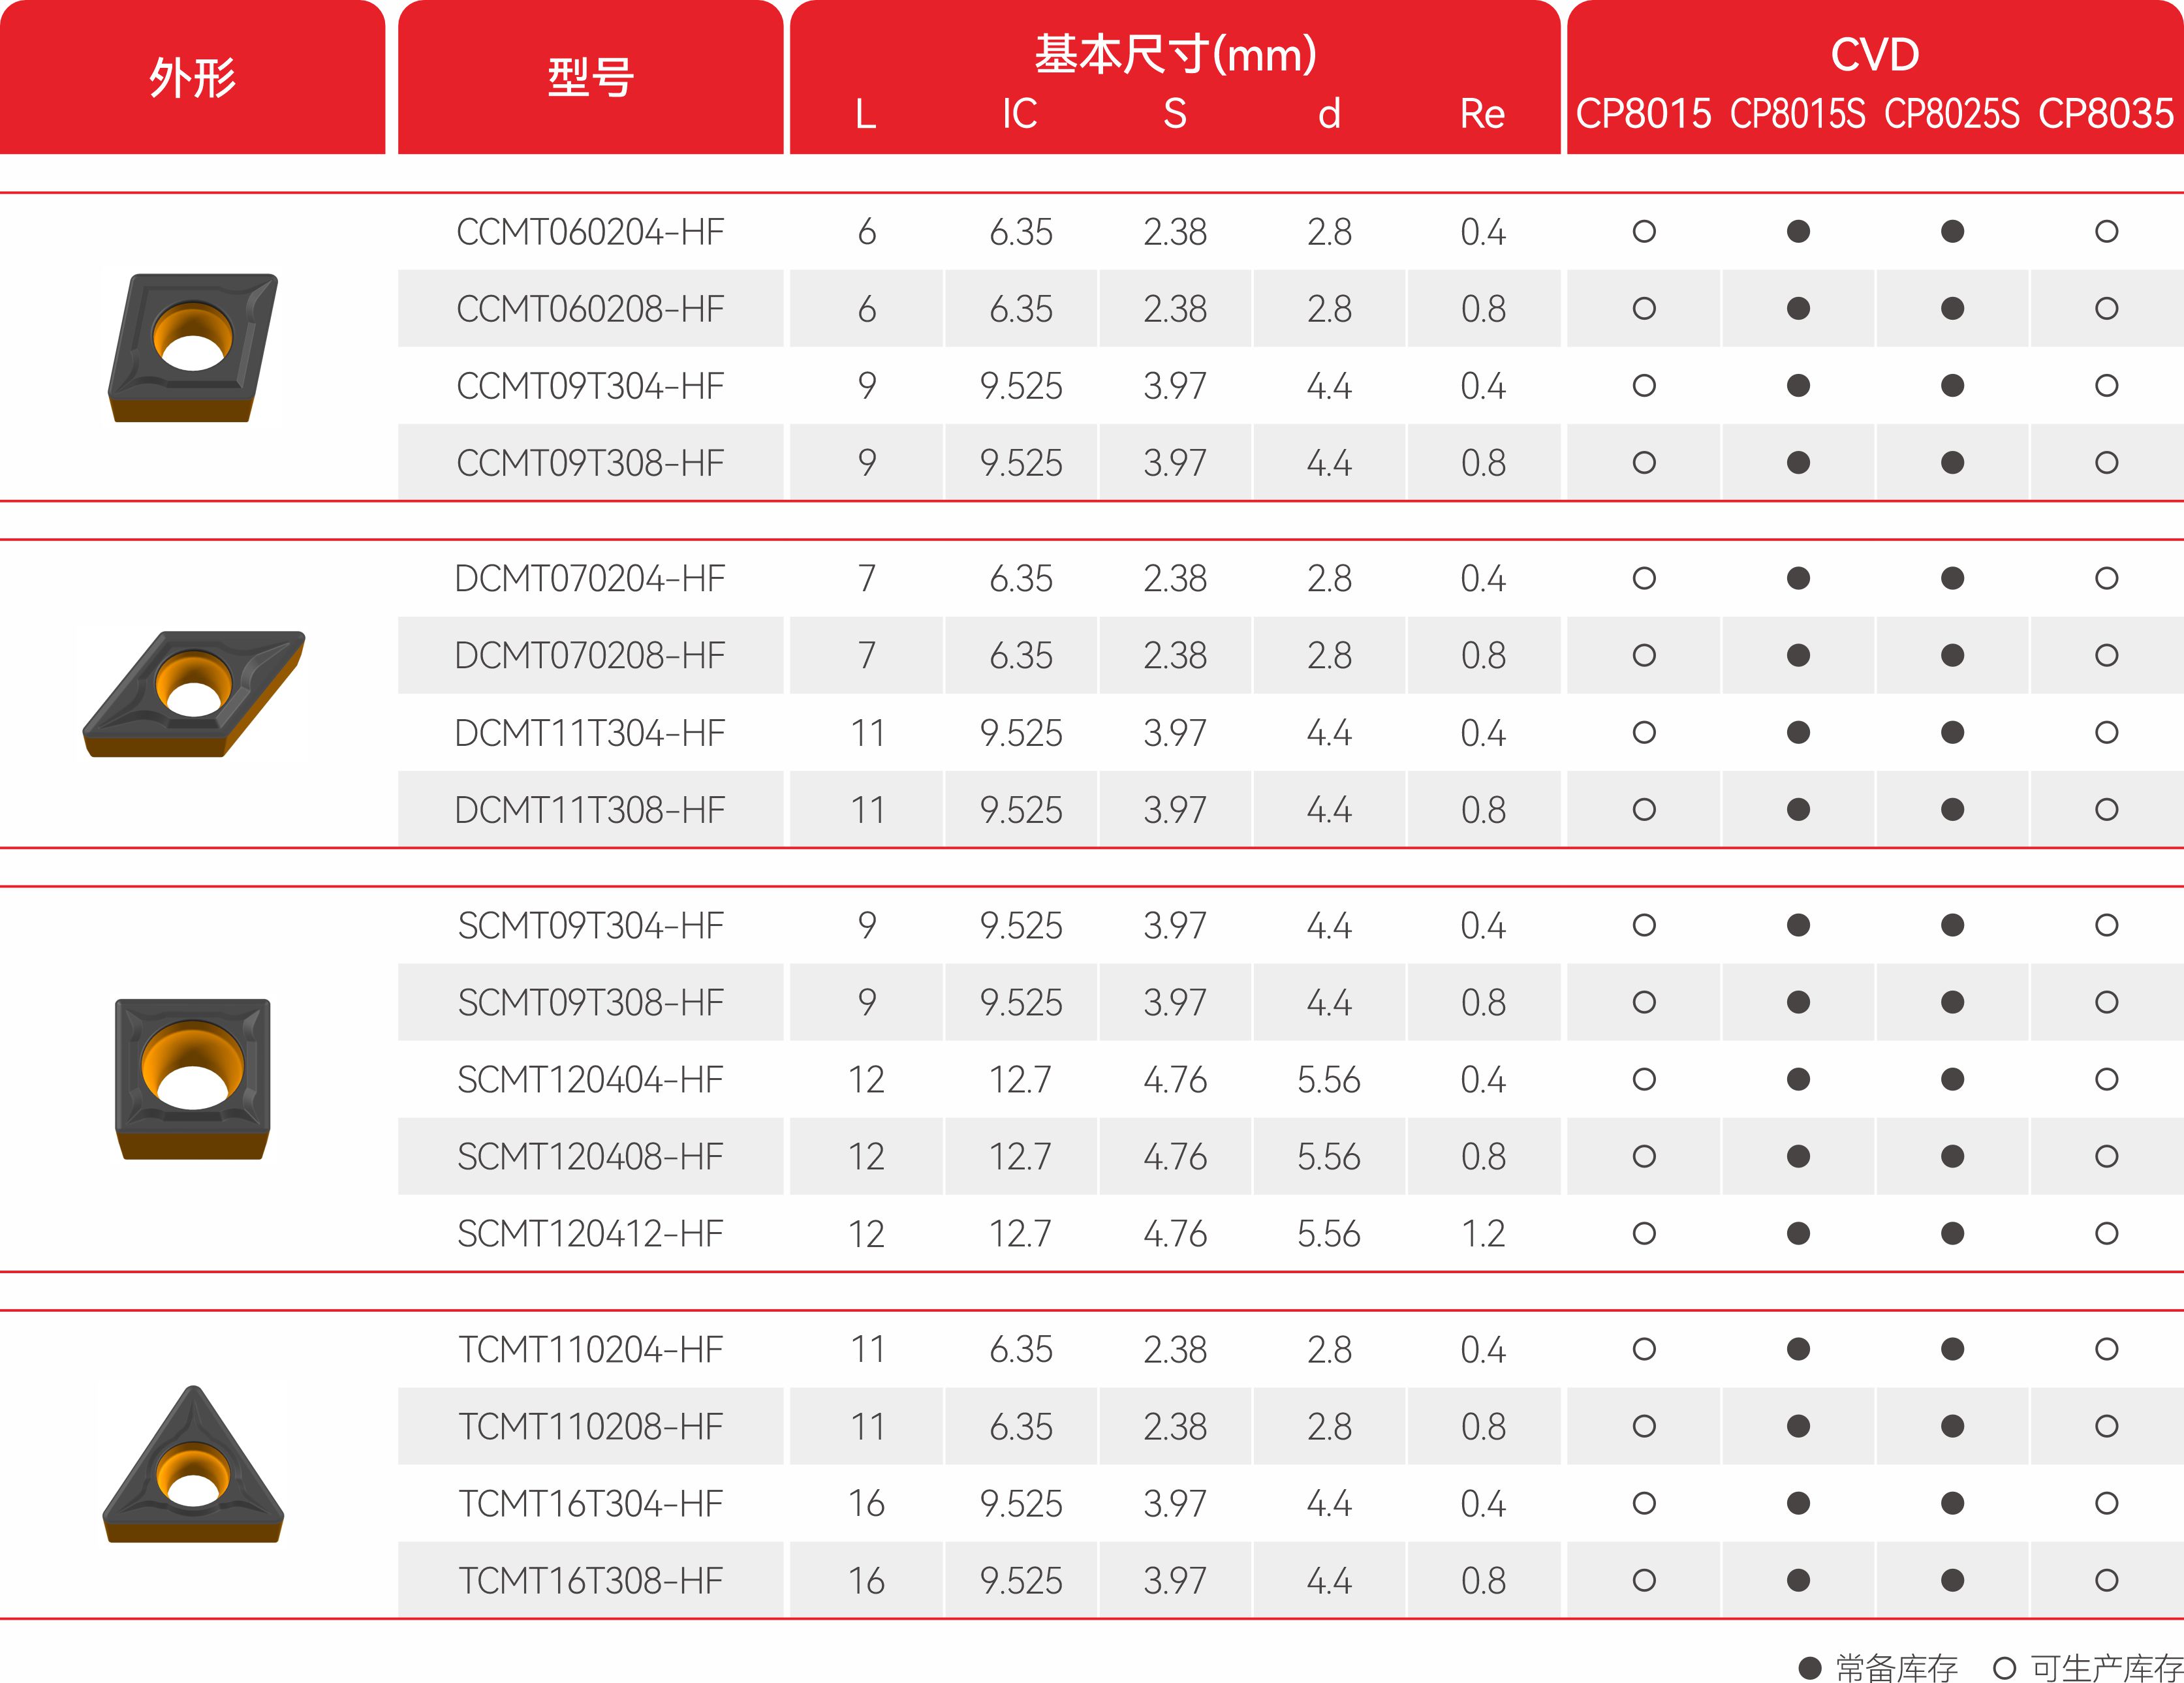Click the CP8015S grade column header
The width and height of the screenshot is (2184, 1683).
pos(1798,113)
